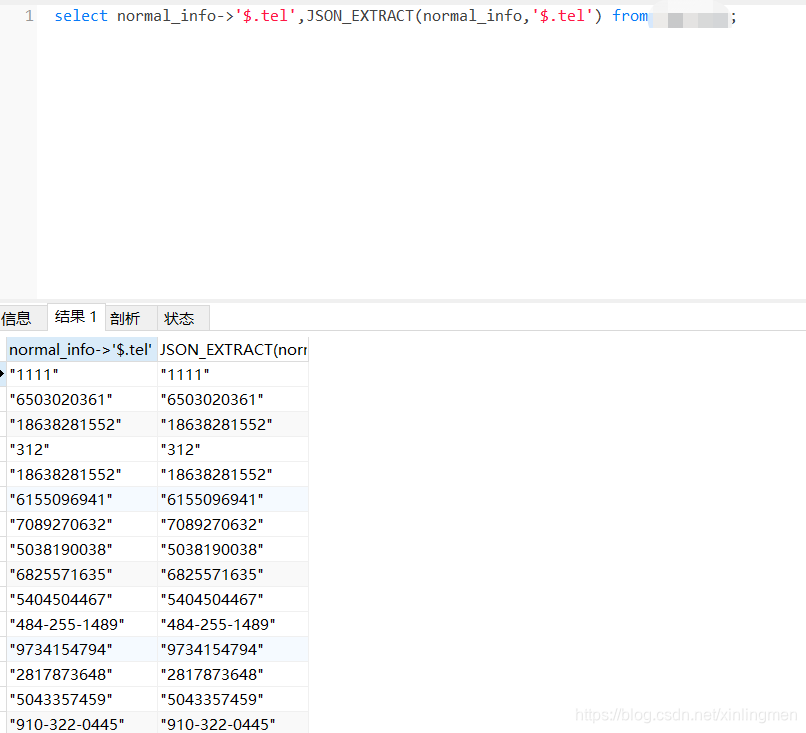
Task: Click line number 1 in the editor gutter
Action: tap(25, 15)
